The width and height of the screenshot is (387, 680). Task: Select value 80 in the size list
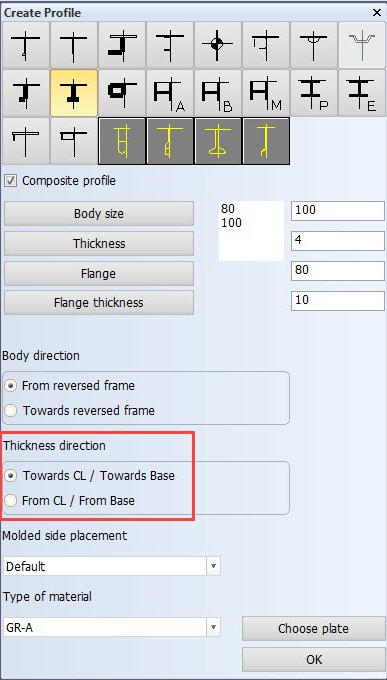pos(228,209)
